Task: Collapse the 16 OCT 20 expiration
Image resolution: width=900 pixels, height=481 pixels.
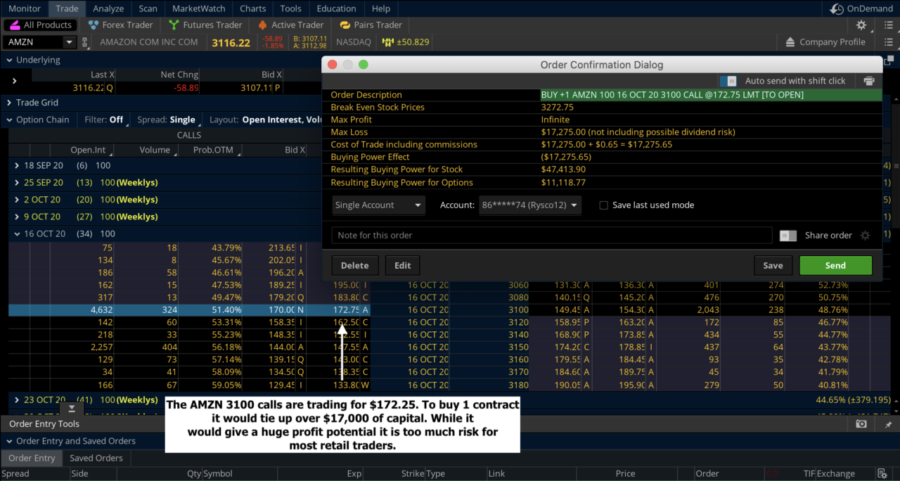Action: click(x=17, y=234)
